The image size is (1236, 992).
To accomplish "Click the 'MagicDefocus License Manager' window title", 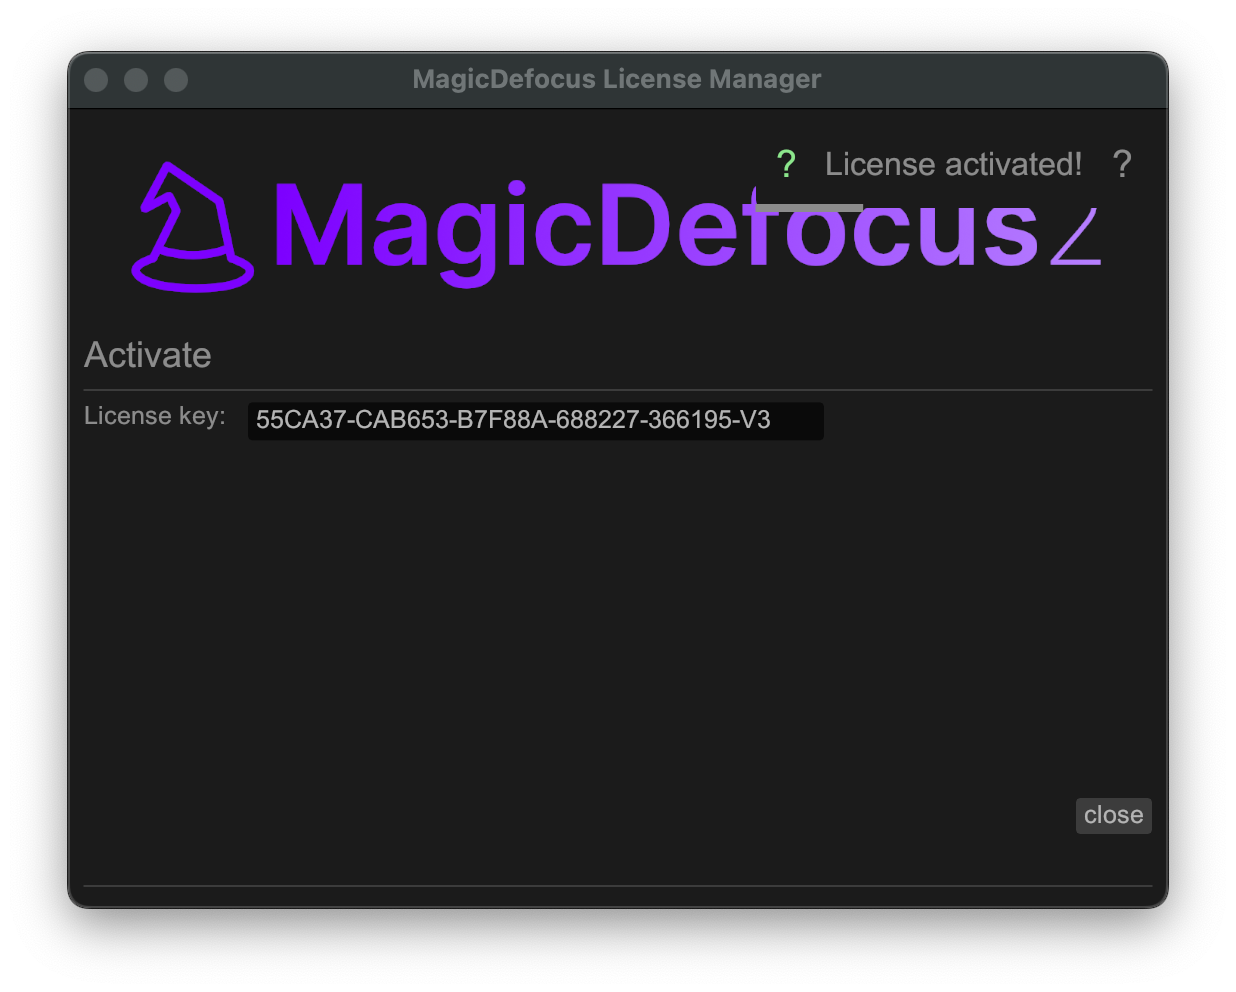I will pos(617,80).
